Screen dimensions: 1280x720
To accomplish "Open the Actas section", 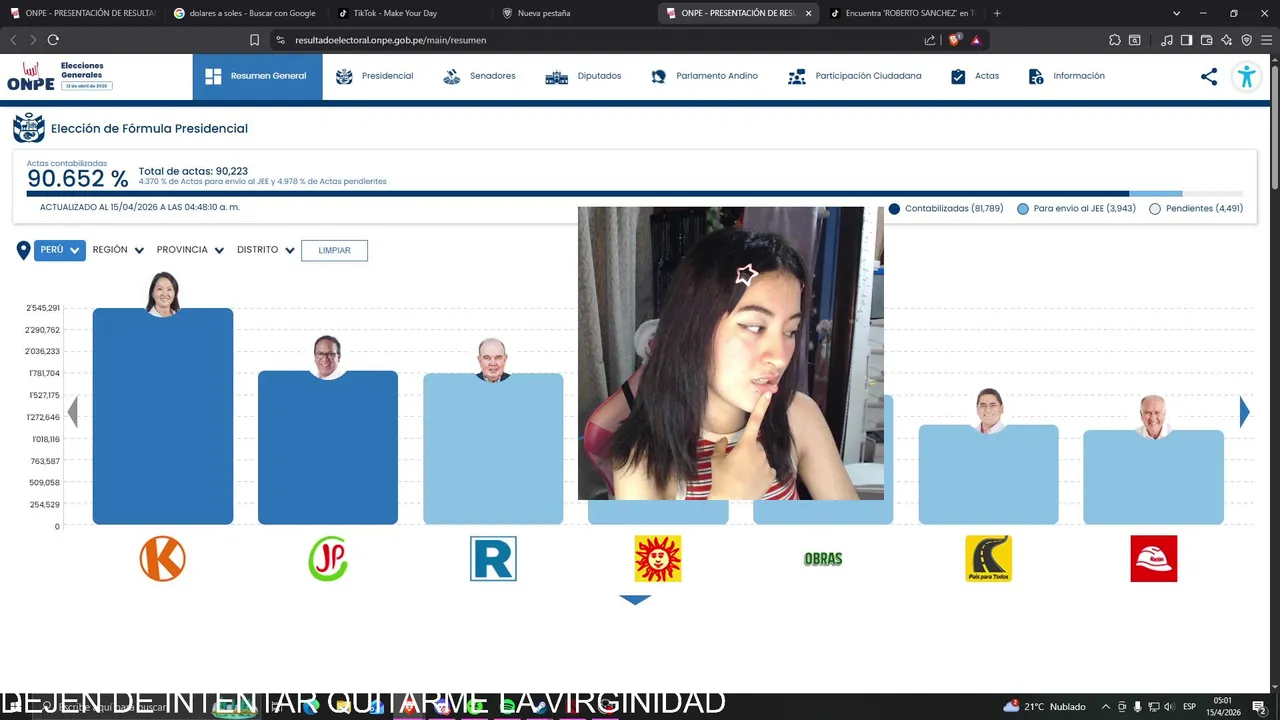I will (975, 76).
